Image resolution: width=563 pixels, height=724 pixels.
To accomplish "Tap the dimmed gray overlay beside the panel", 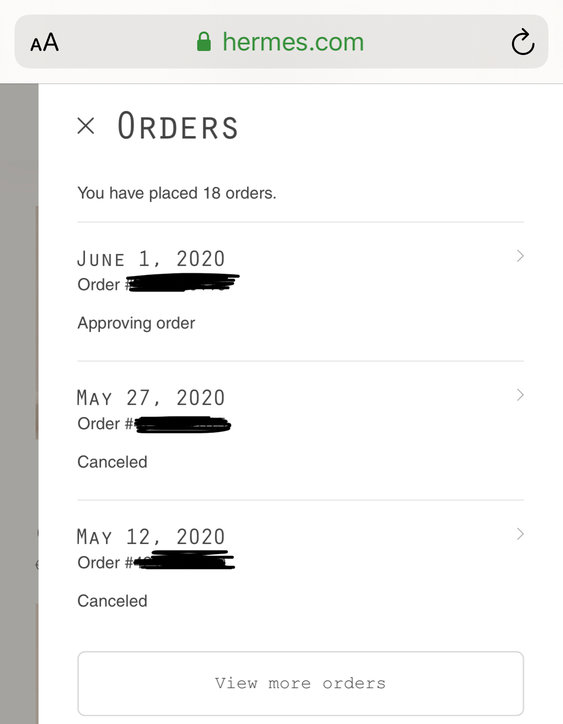I will [19, 404].
